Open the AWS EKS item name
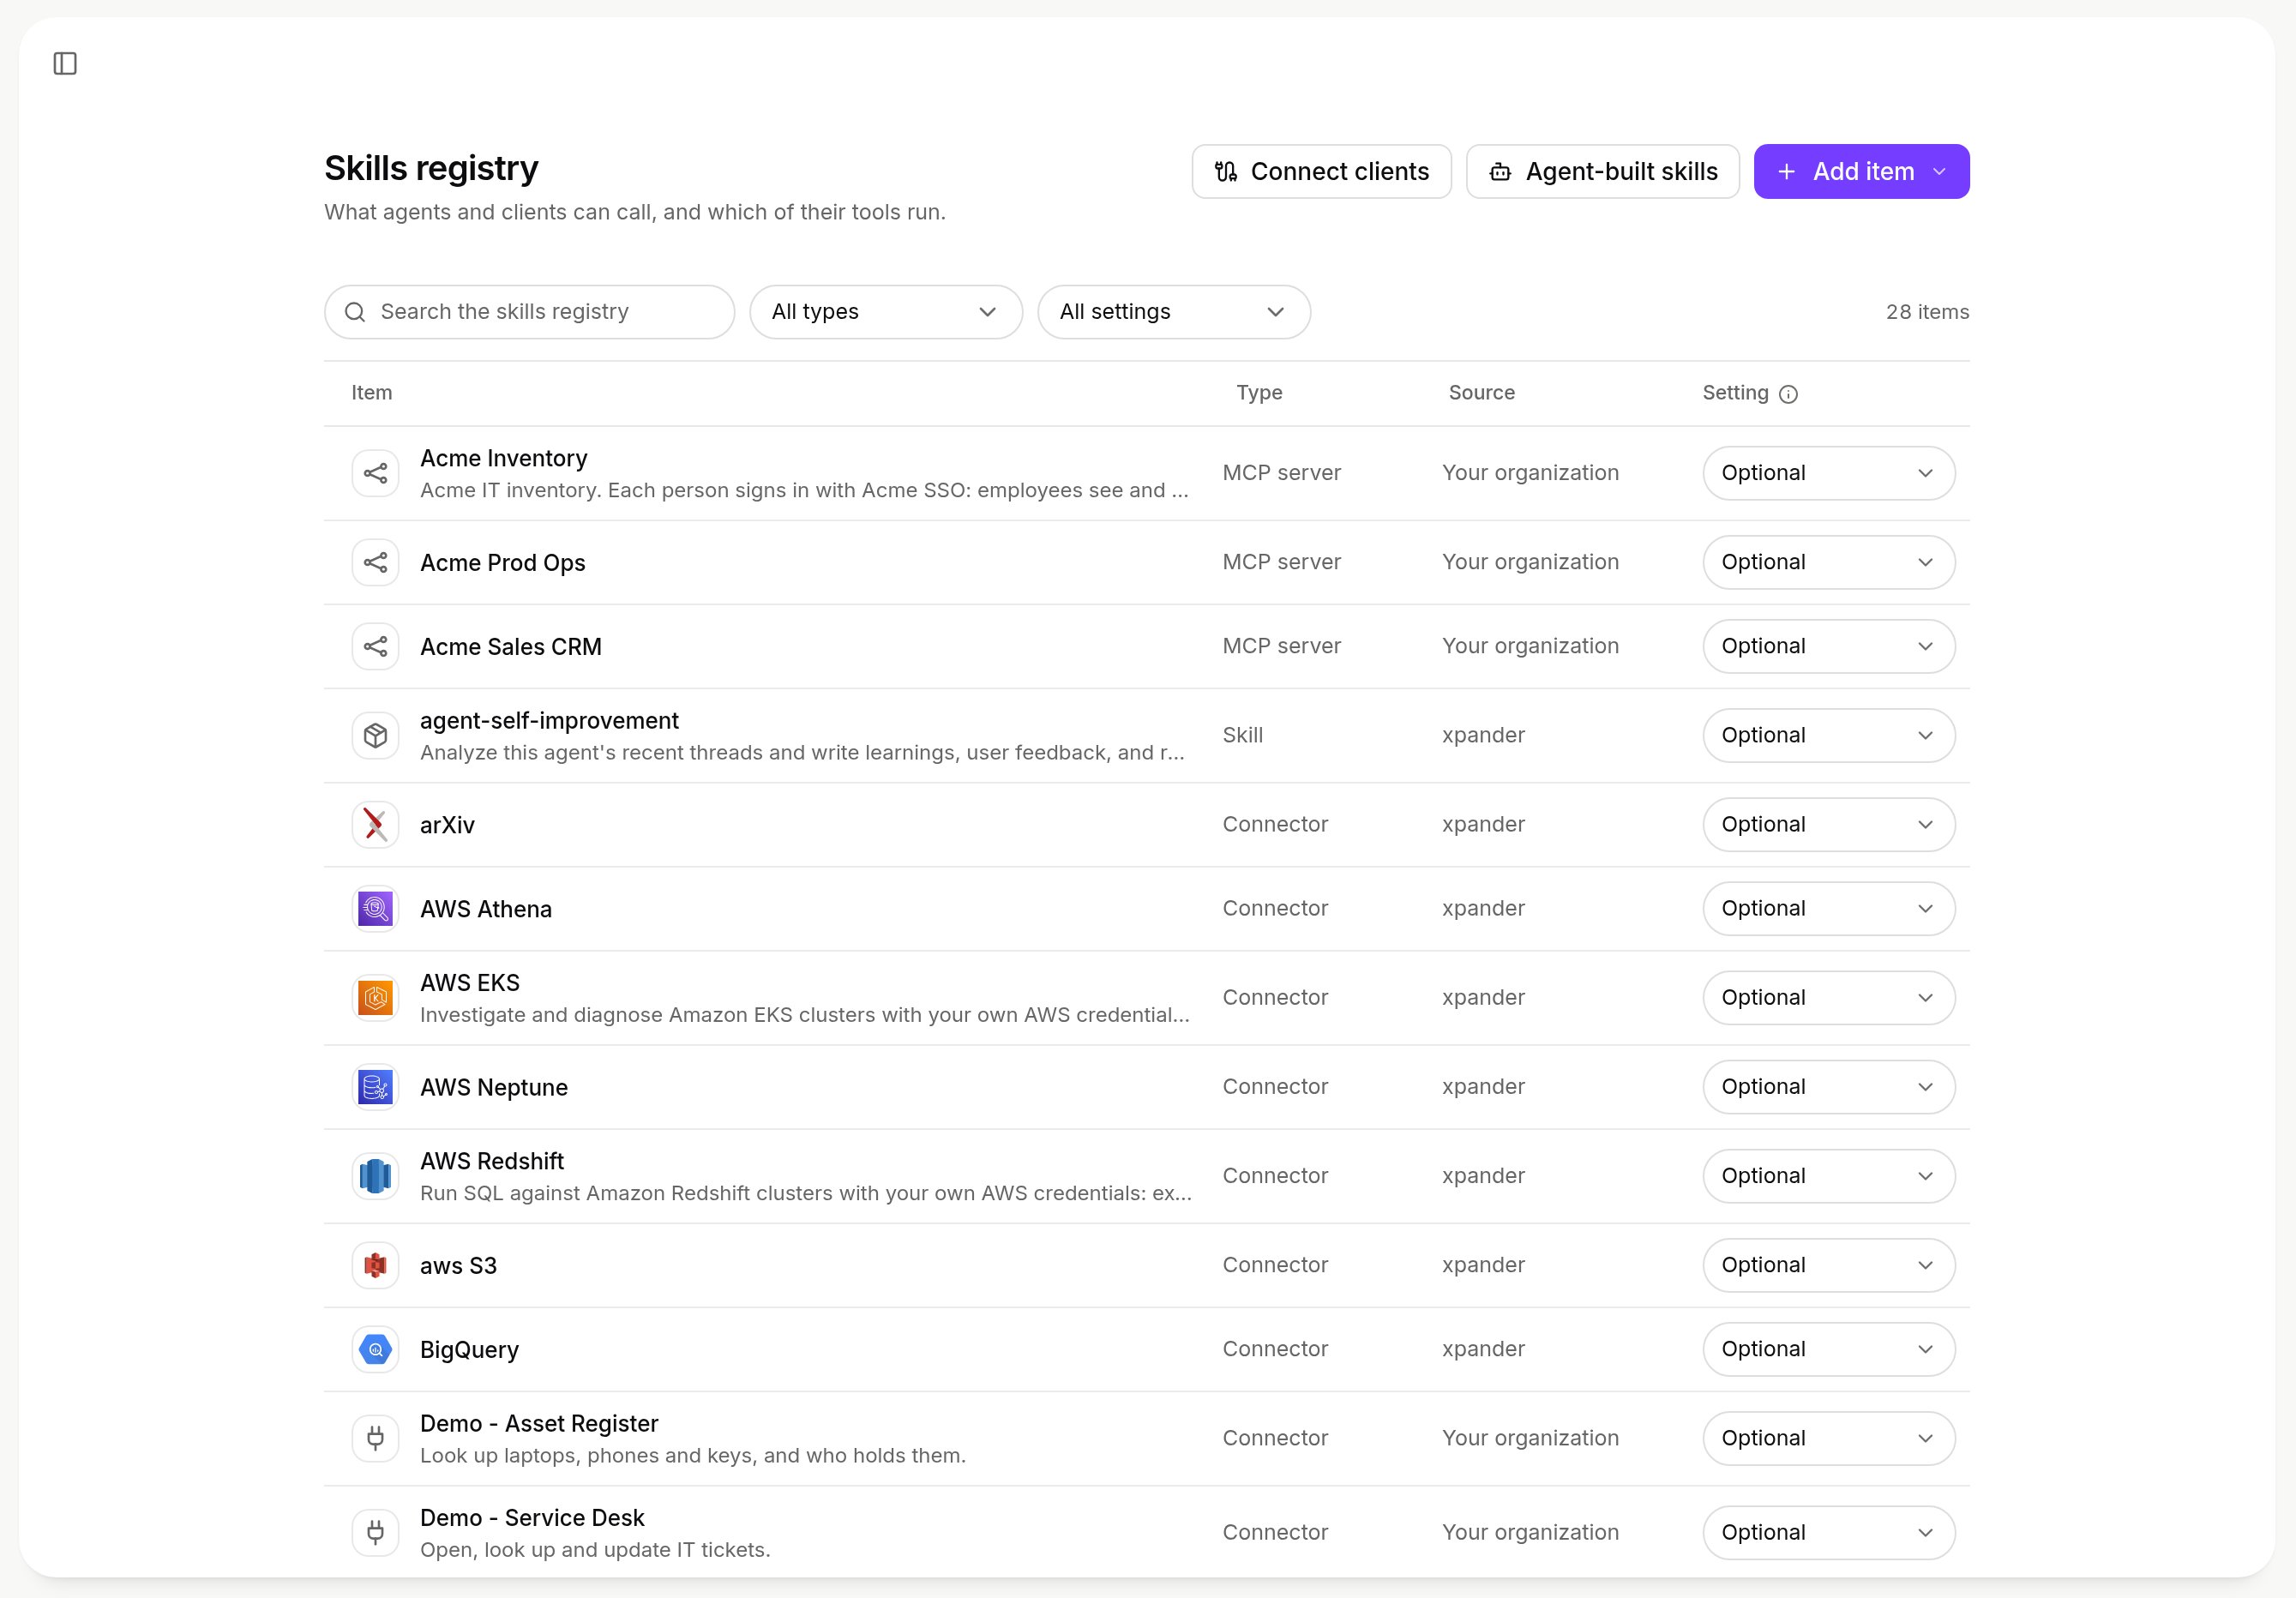This screenshot has height=1598, width=2296. pos(469,982)
